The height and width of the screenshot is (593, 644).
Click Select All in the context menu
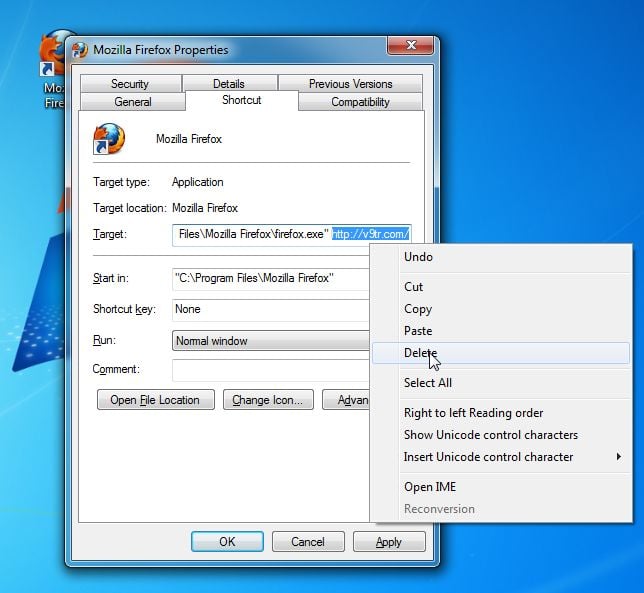point(501,383)
